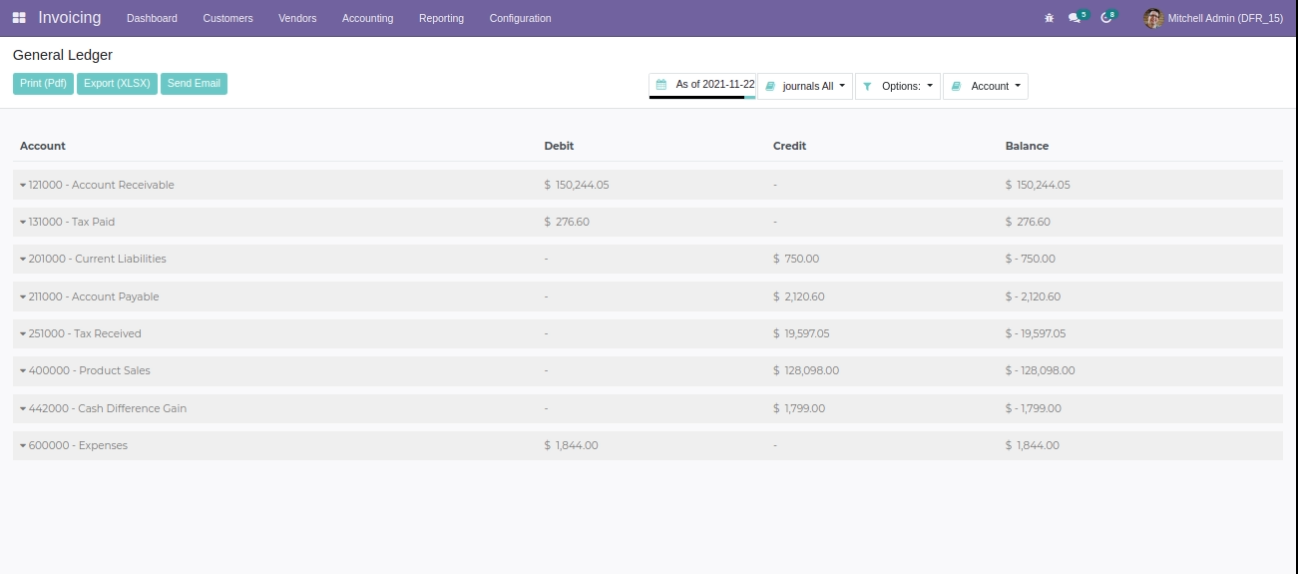Click the Print (Pdf) button
The image size is (1298, 574).
(x=43, y=84)
